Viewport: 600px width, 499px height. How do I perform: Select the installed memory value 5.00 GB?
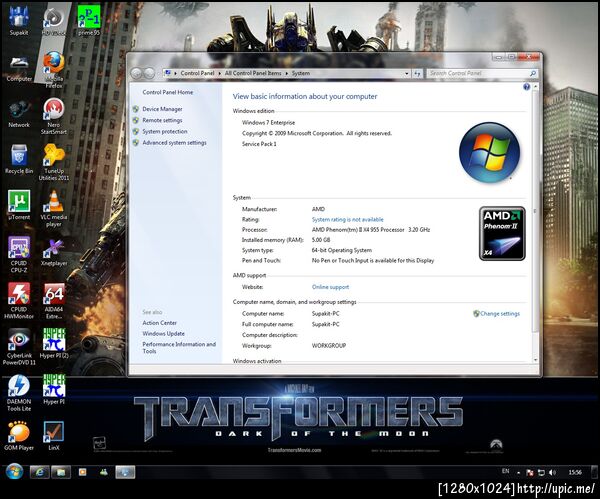point(321,240)
